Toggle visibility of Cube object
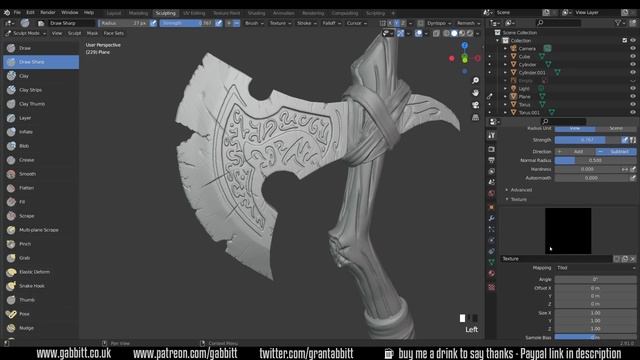 point(633,56)
